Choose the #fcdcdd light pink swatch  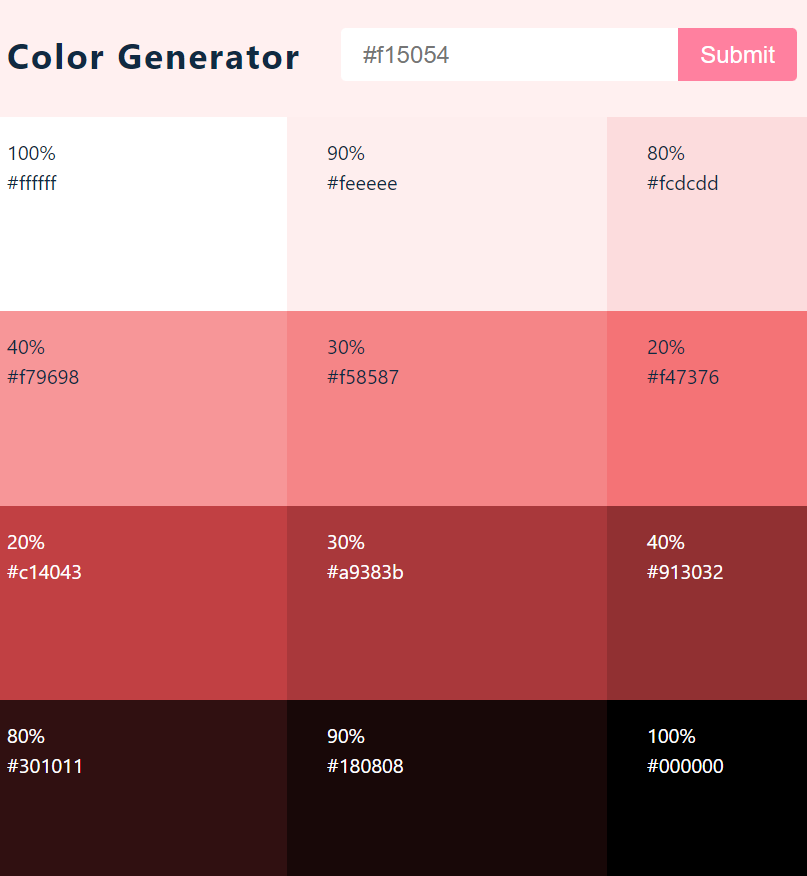click(x=706, y=240)
